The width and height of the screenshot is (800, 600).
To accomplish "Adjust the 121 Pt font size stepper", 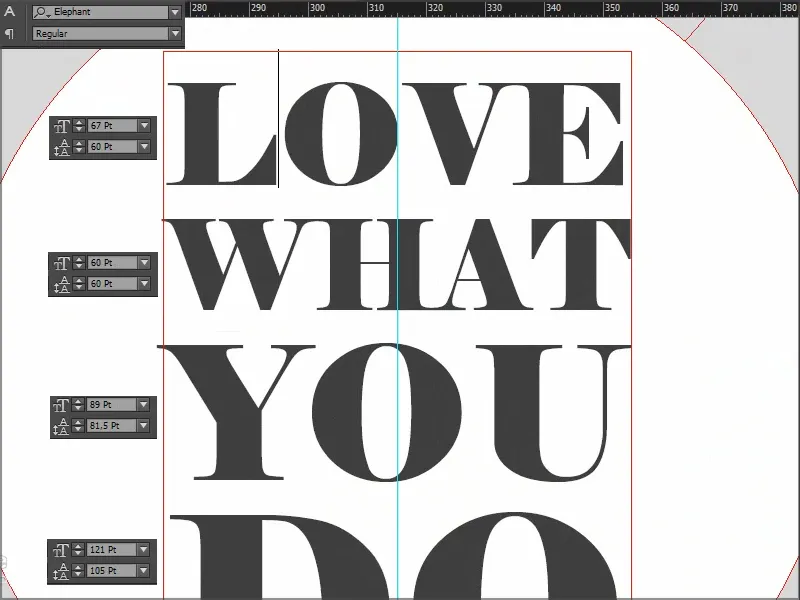I will pyautogui.click(x=78, y=549).
